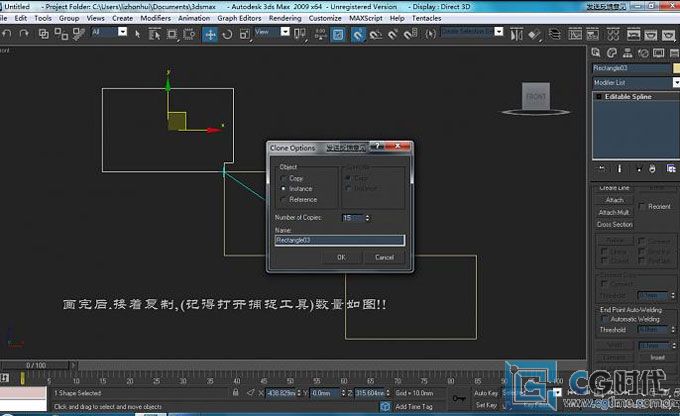Open the Rendering menu
This screenshot has height=416, width=680.
285,18
